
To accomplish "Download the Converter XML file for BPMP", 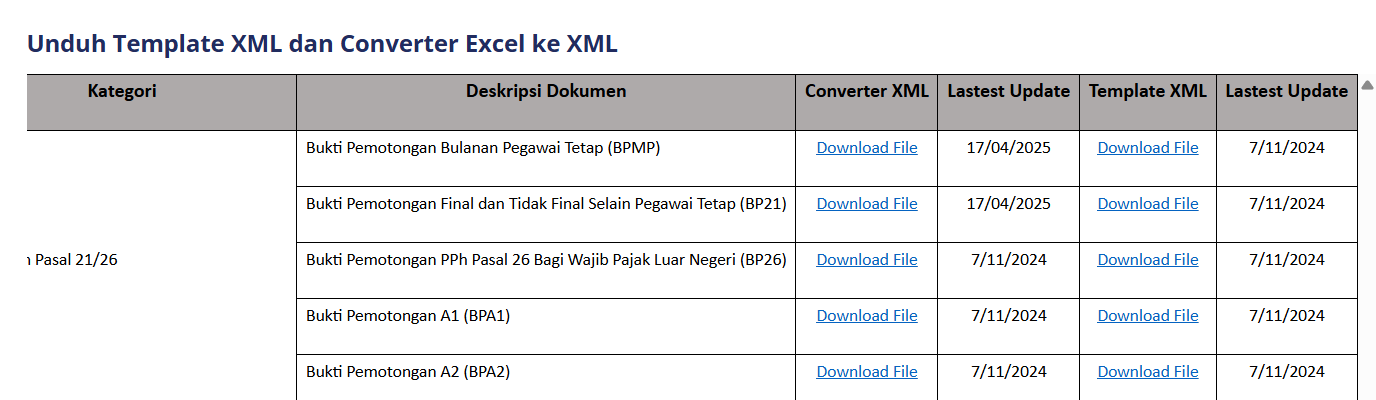I will (x=866, y=148).
